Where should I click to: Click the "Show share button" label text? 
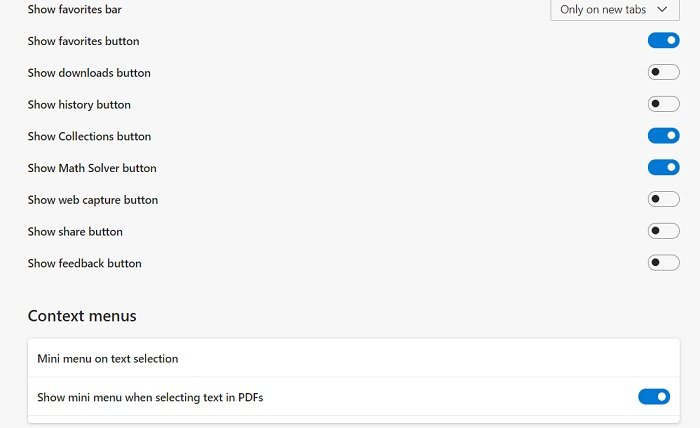pyautogui.click(x=75, y=231)
